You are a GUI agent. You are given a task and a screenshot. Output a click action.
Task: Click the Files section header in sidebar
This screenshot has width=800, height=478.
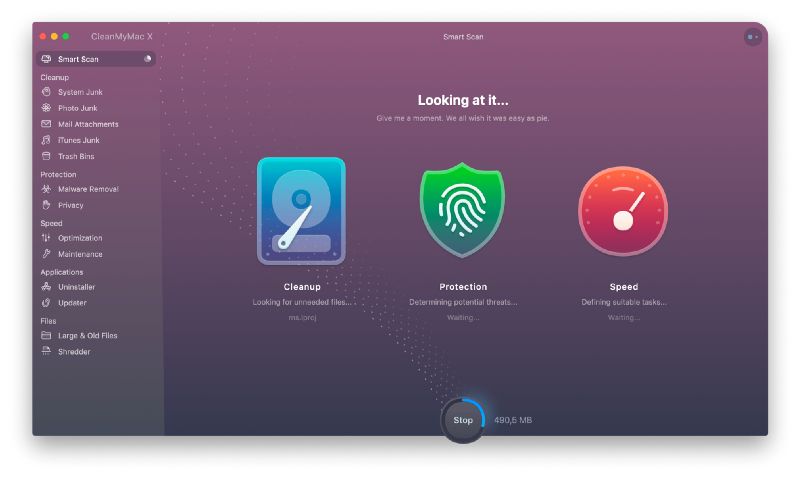(48, 321)
